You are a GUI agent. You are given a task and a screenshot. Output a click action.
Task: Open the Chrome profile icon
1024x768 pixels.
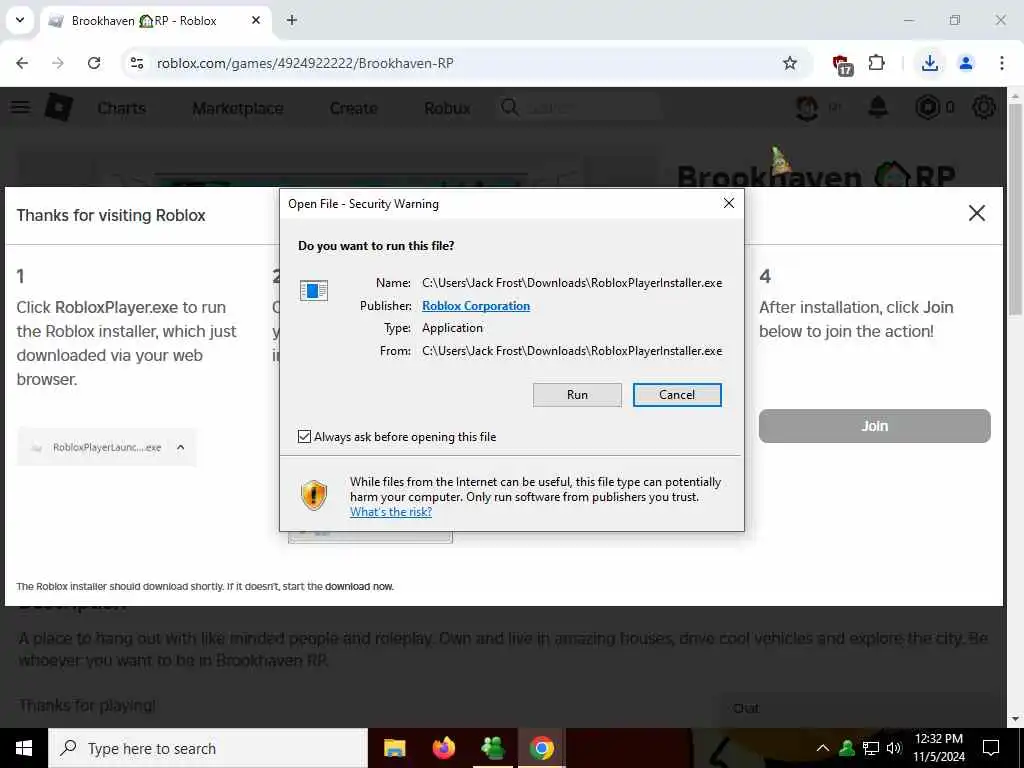click(x=965, y=63)
